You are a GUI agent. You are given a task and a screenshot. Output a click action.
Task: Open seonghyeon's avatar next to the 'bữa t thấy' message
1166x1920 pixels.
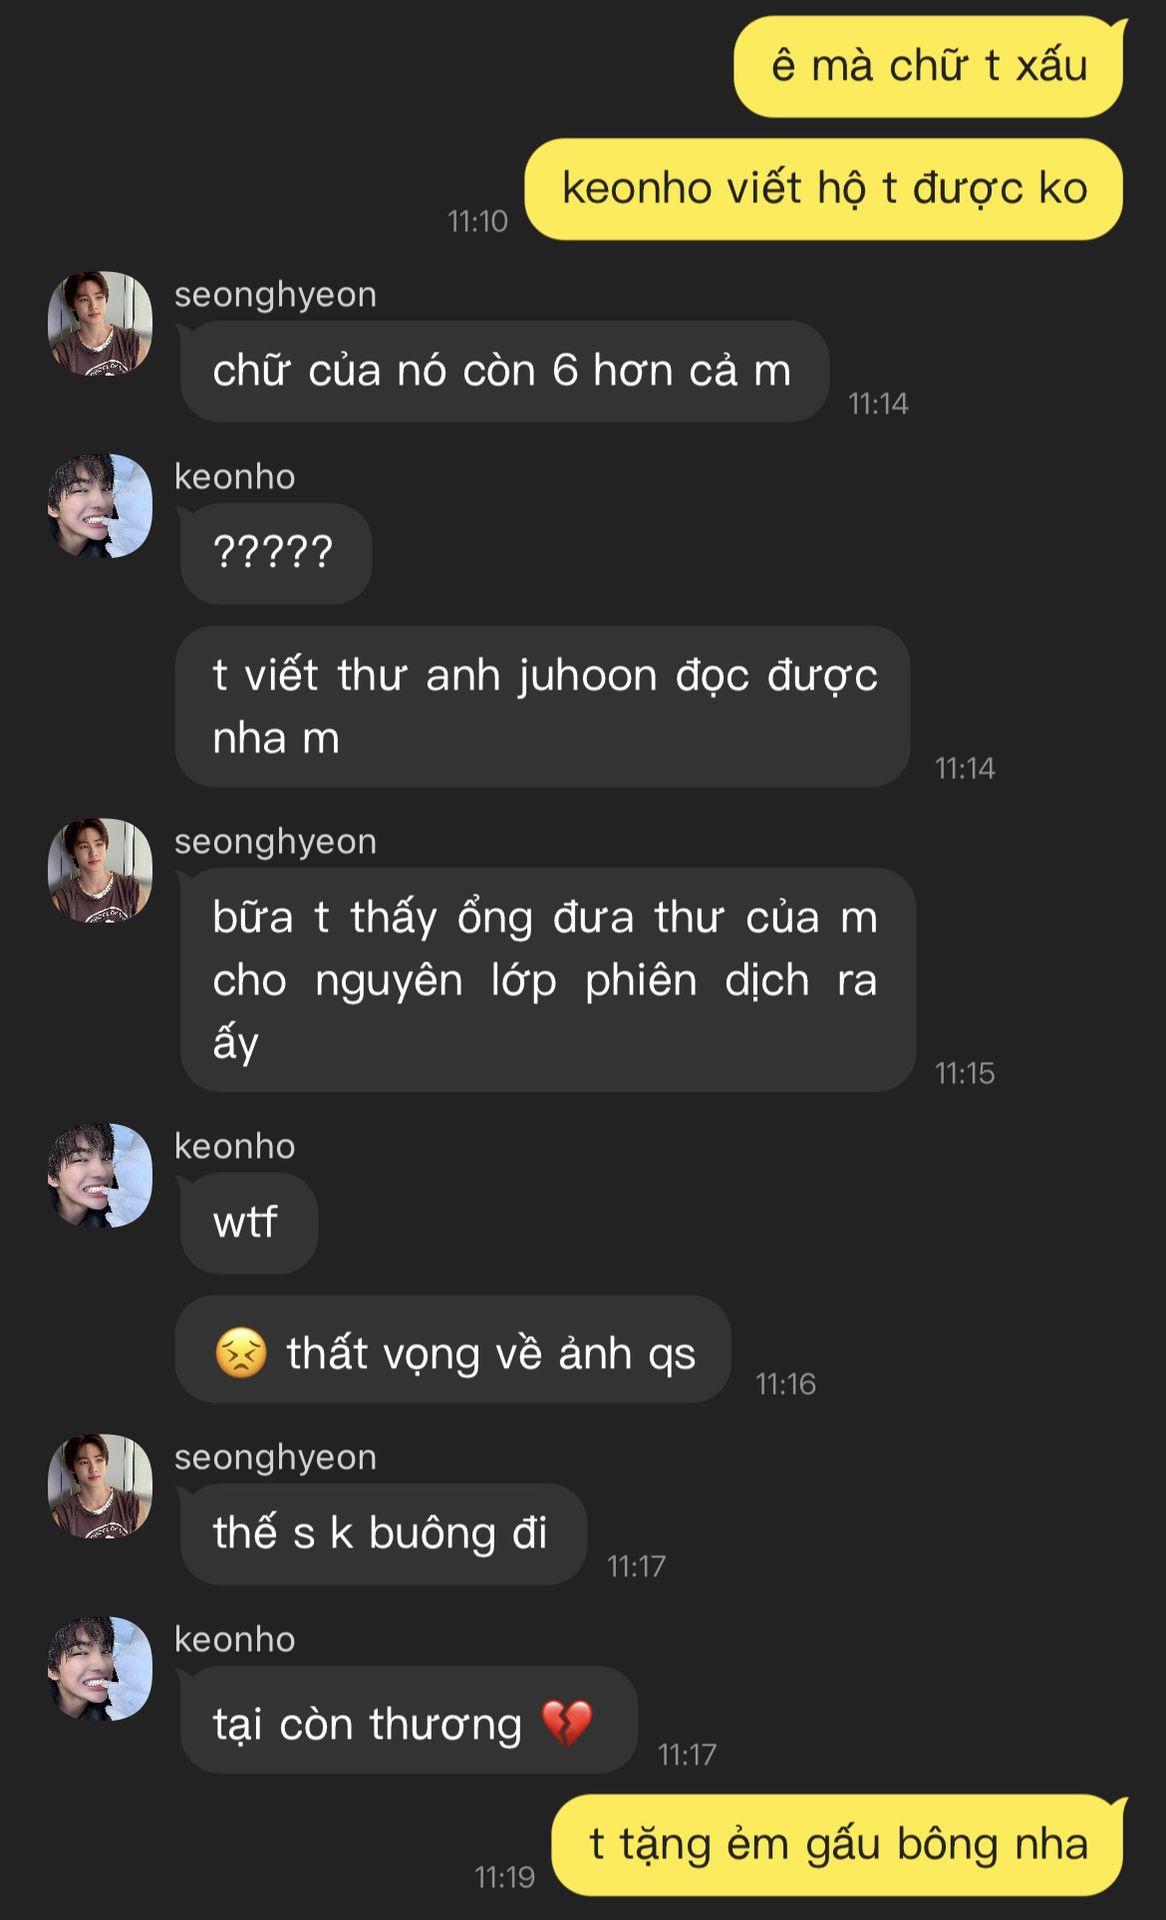point(100,871)
